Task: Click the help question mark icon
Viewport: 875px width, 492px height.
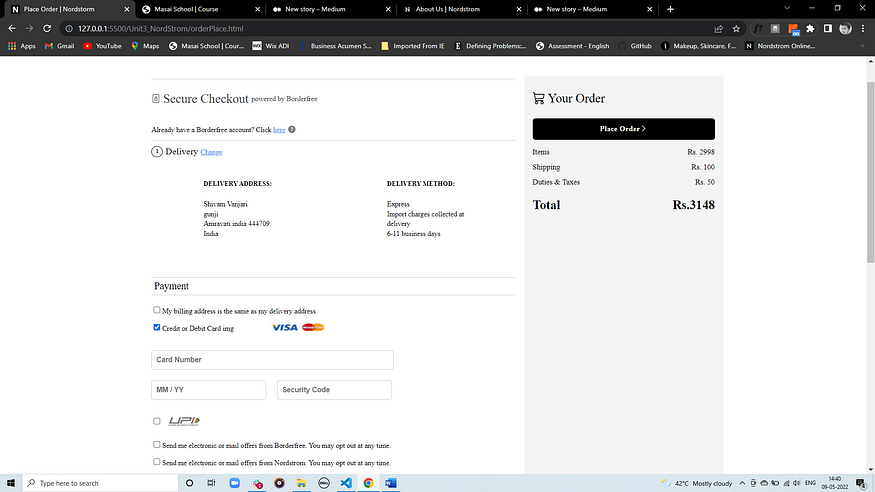Action: click(292, 129)
